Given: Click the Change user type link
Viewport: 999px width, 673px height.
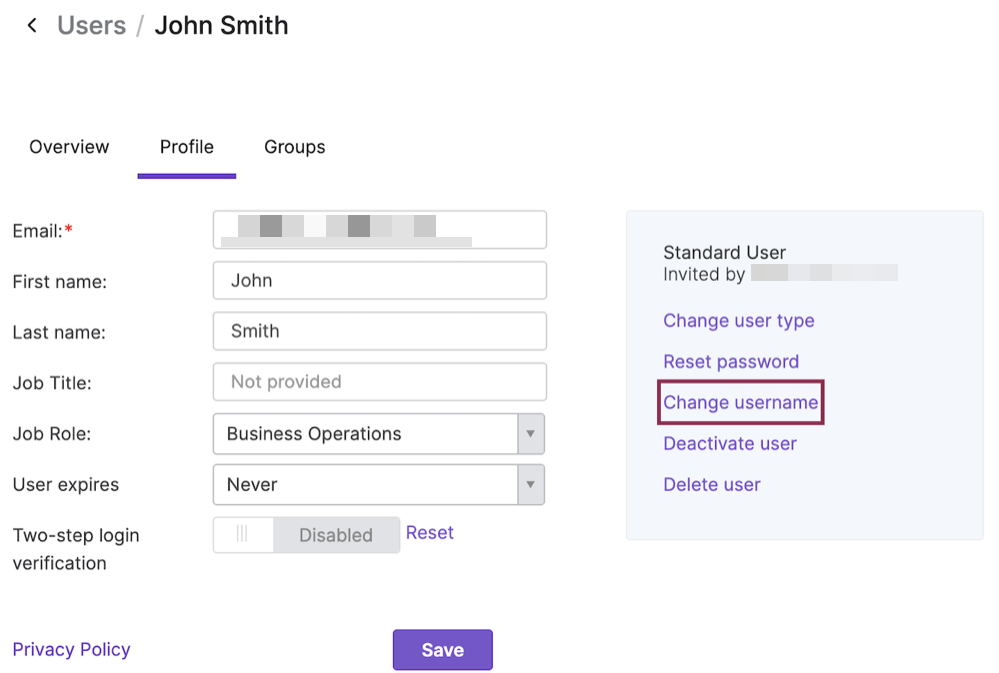Looking at the screenshot, I should [x=739, y=320].
